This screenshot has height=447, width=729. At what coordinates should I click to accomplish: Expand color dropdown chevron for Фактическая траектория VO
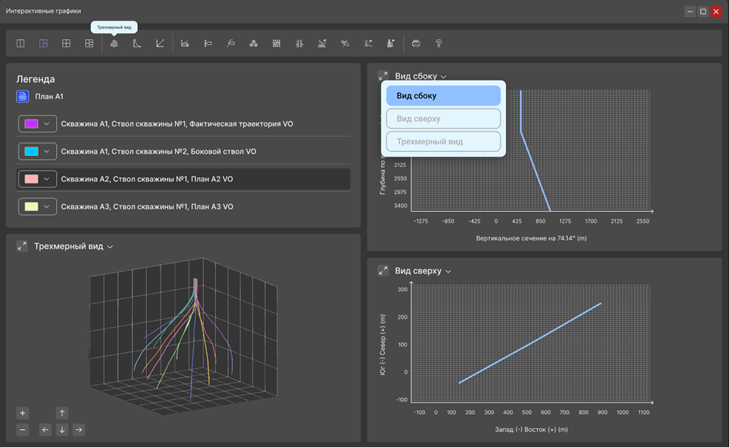(x=46, y=124)
